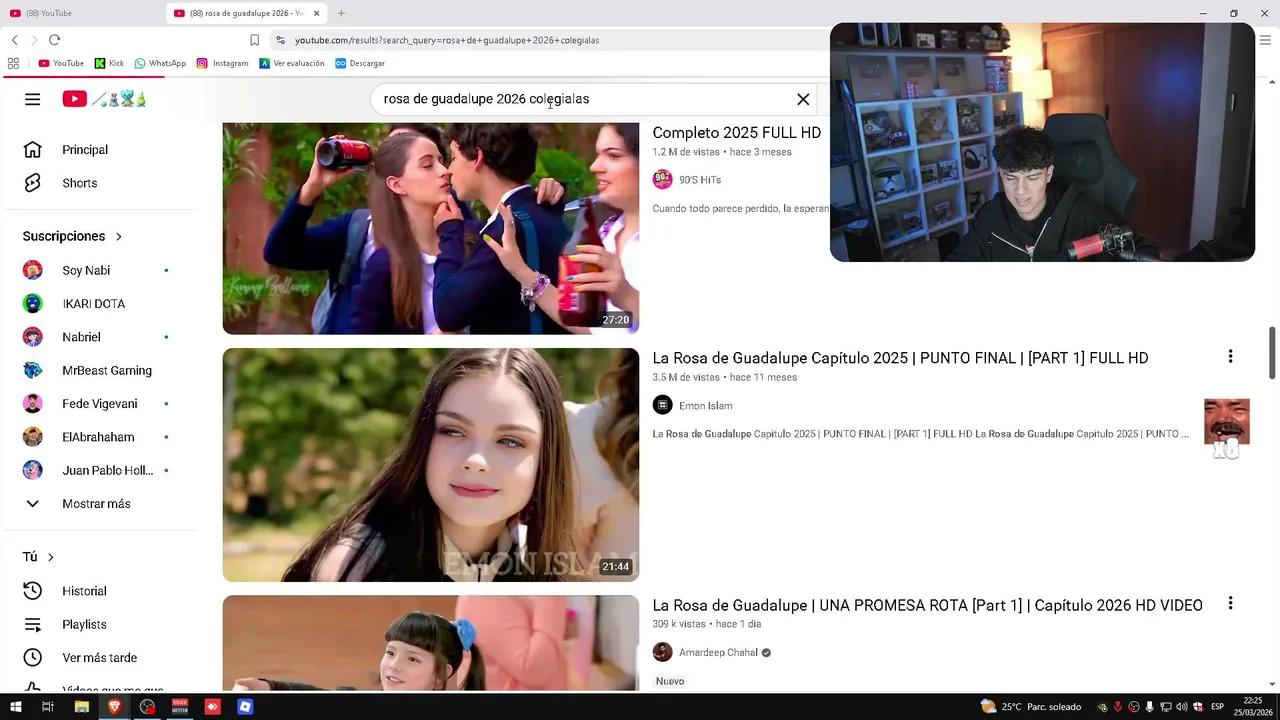The height and width of the screenshot is (720, 1280).
Task: Click the Playlists list icon
Action: click(33, 624)
